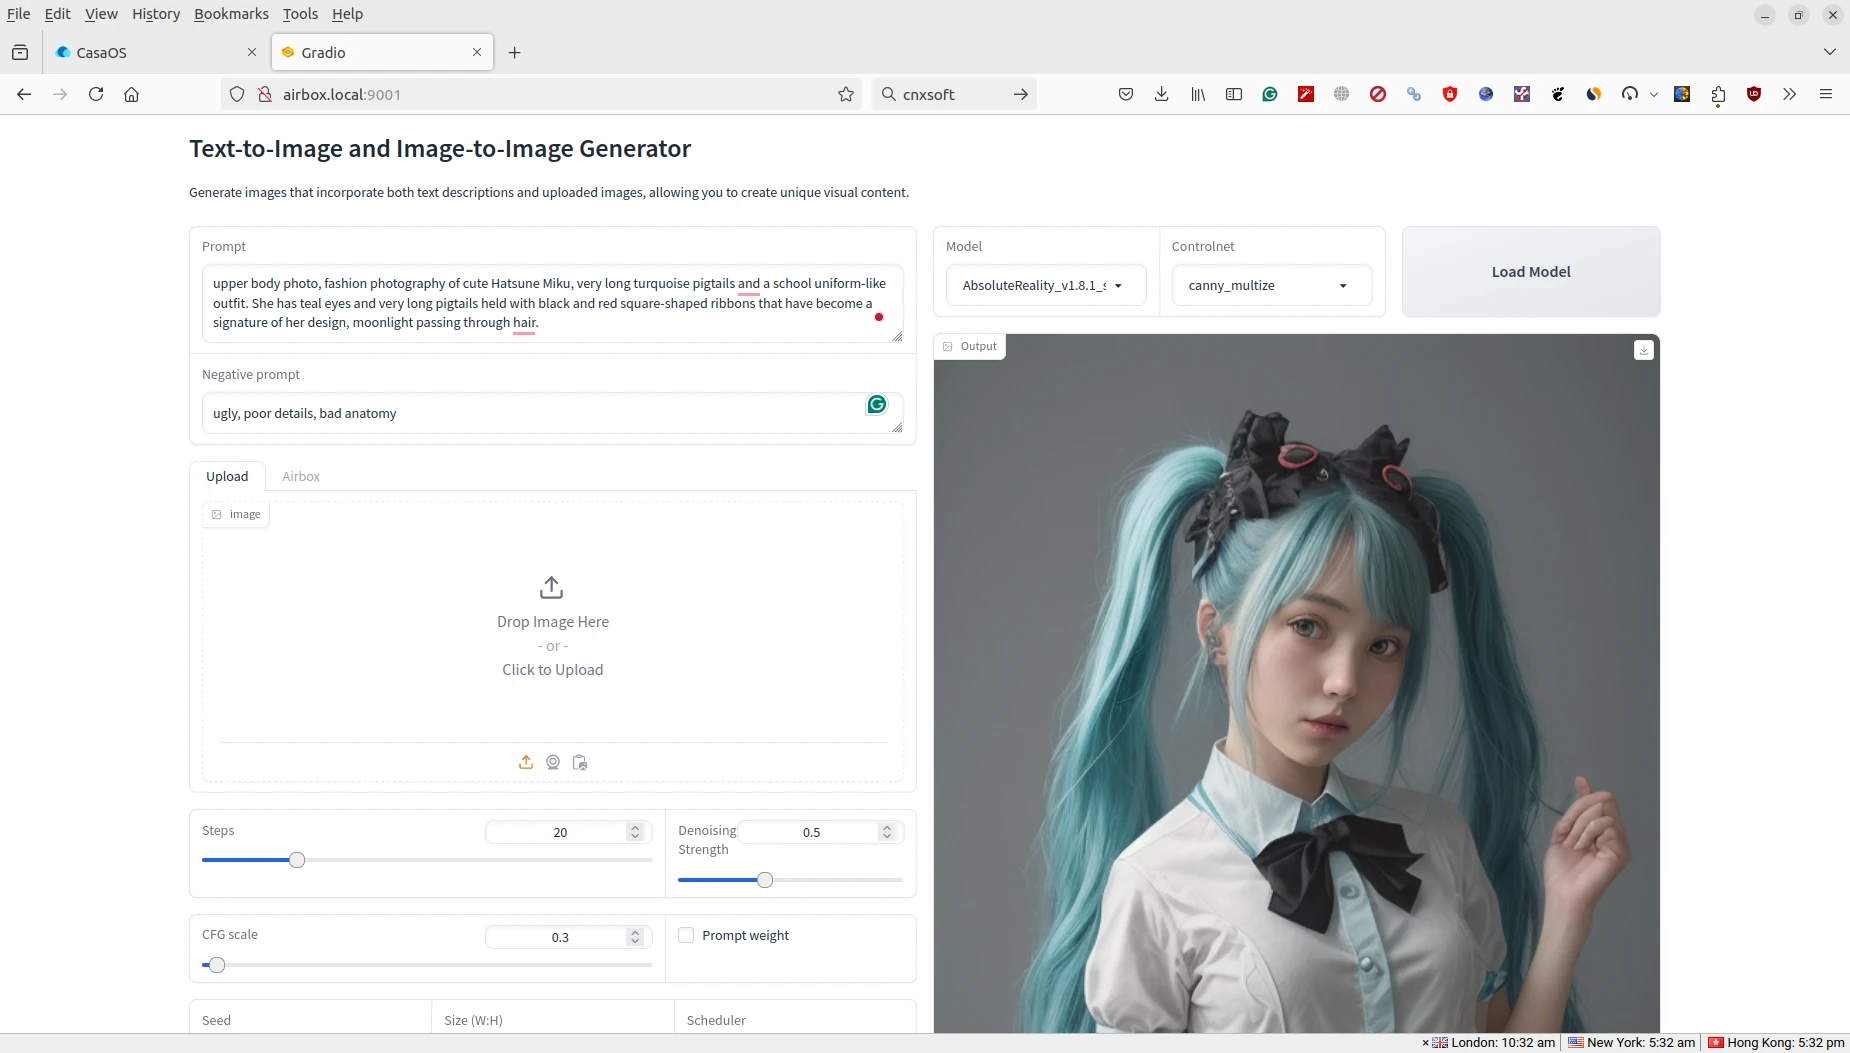Click the blue chain link extension icon

pyautogui.click(x=1414, y=94)
